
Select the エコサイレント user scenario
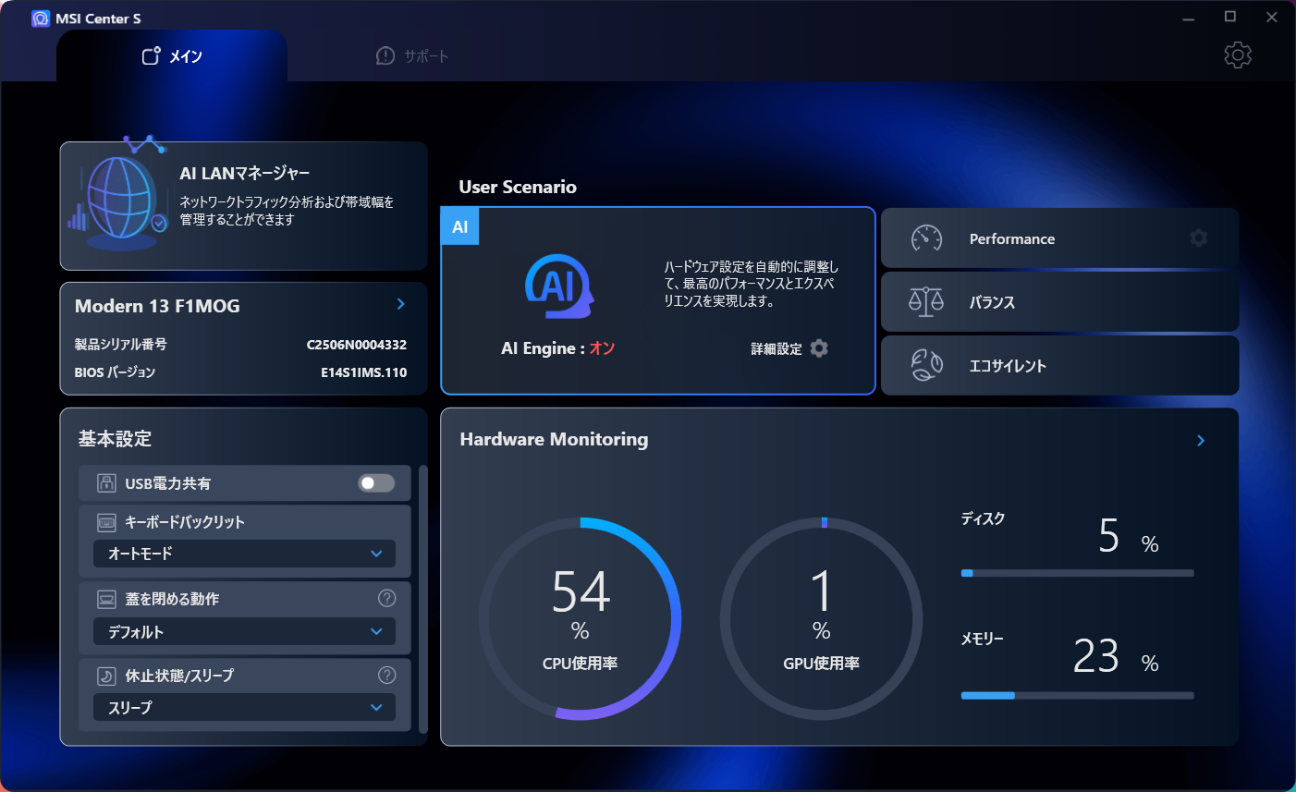[x=1060, y=365]
